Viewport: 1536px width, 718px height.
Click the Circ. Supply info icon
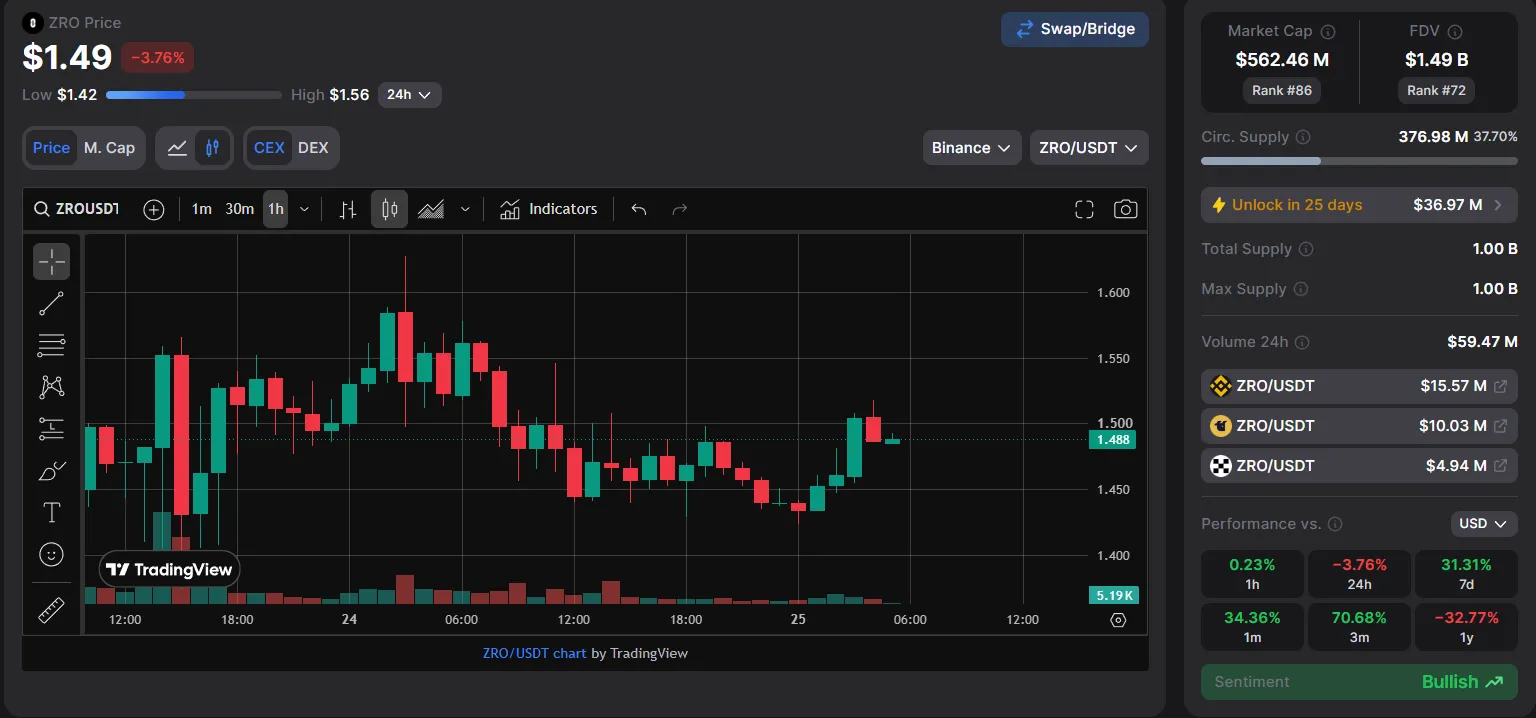click(x=1303, y=137)
